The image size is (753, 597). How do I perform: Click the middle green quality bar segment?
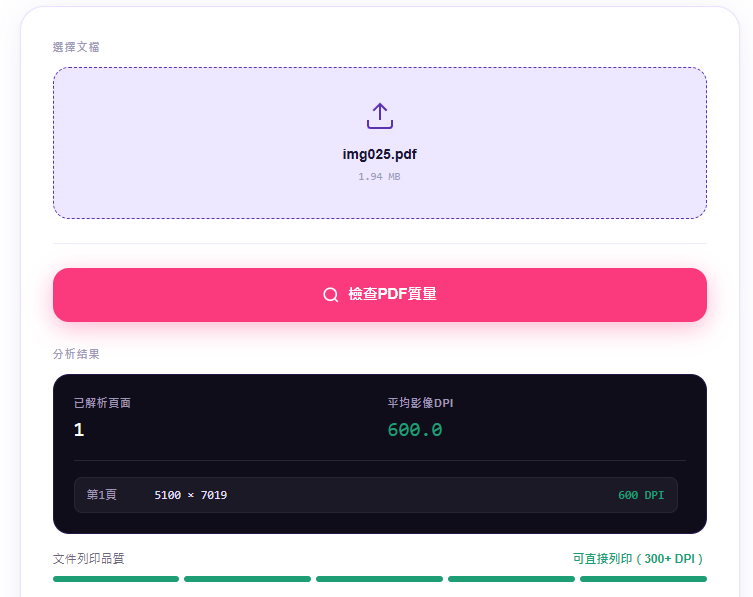[x=379, y=579]
